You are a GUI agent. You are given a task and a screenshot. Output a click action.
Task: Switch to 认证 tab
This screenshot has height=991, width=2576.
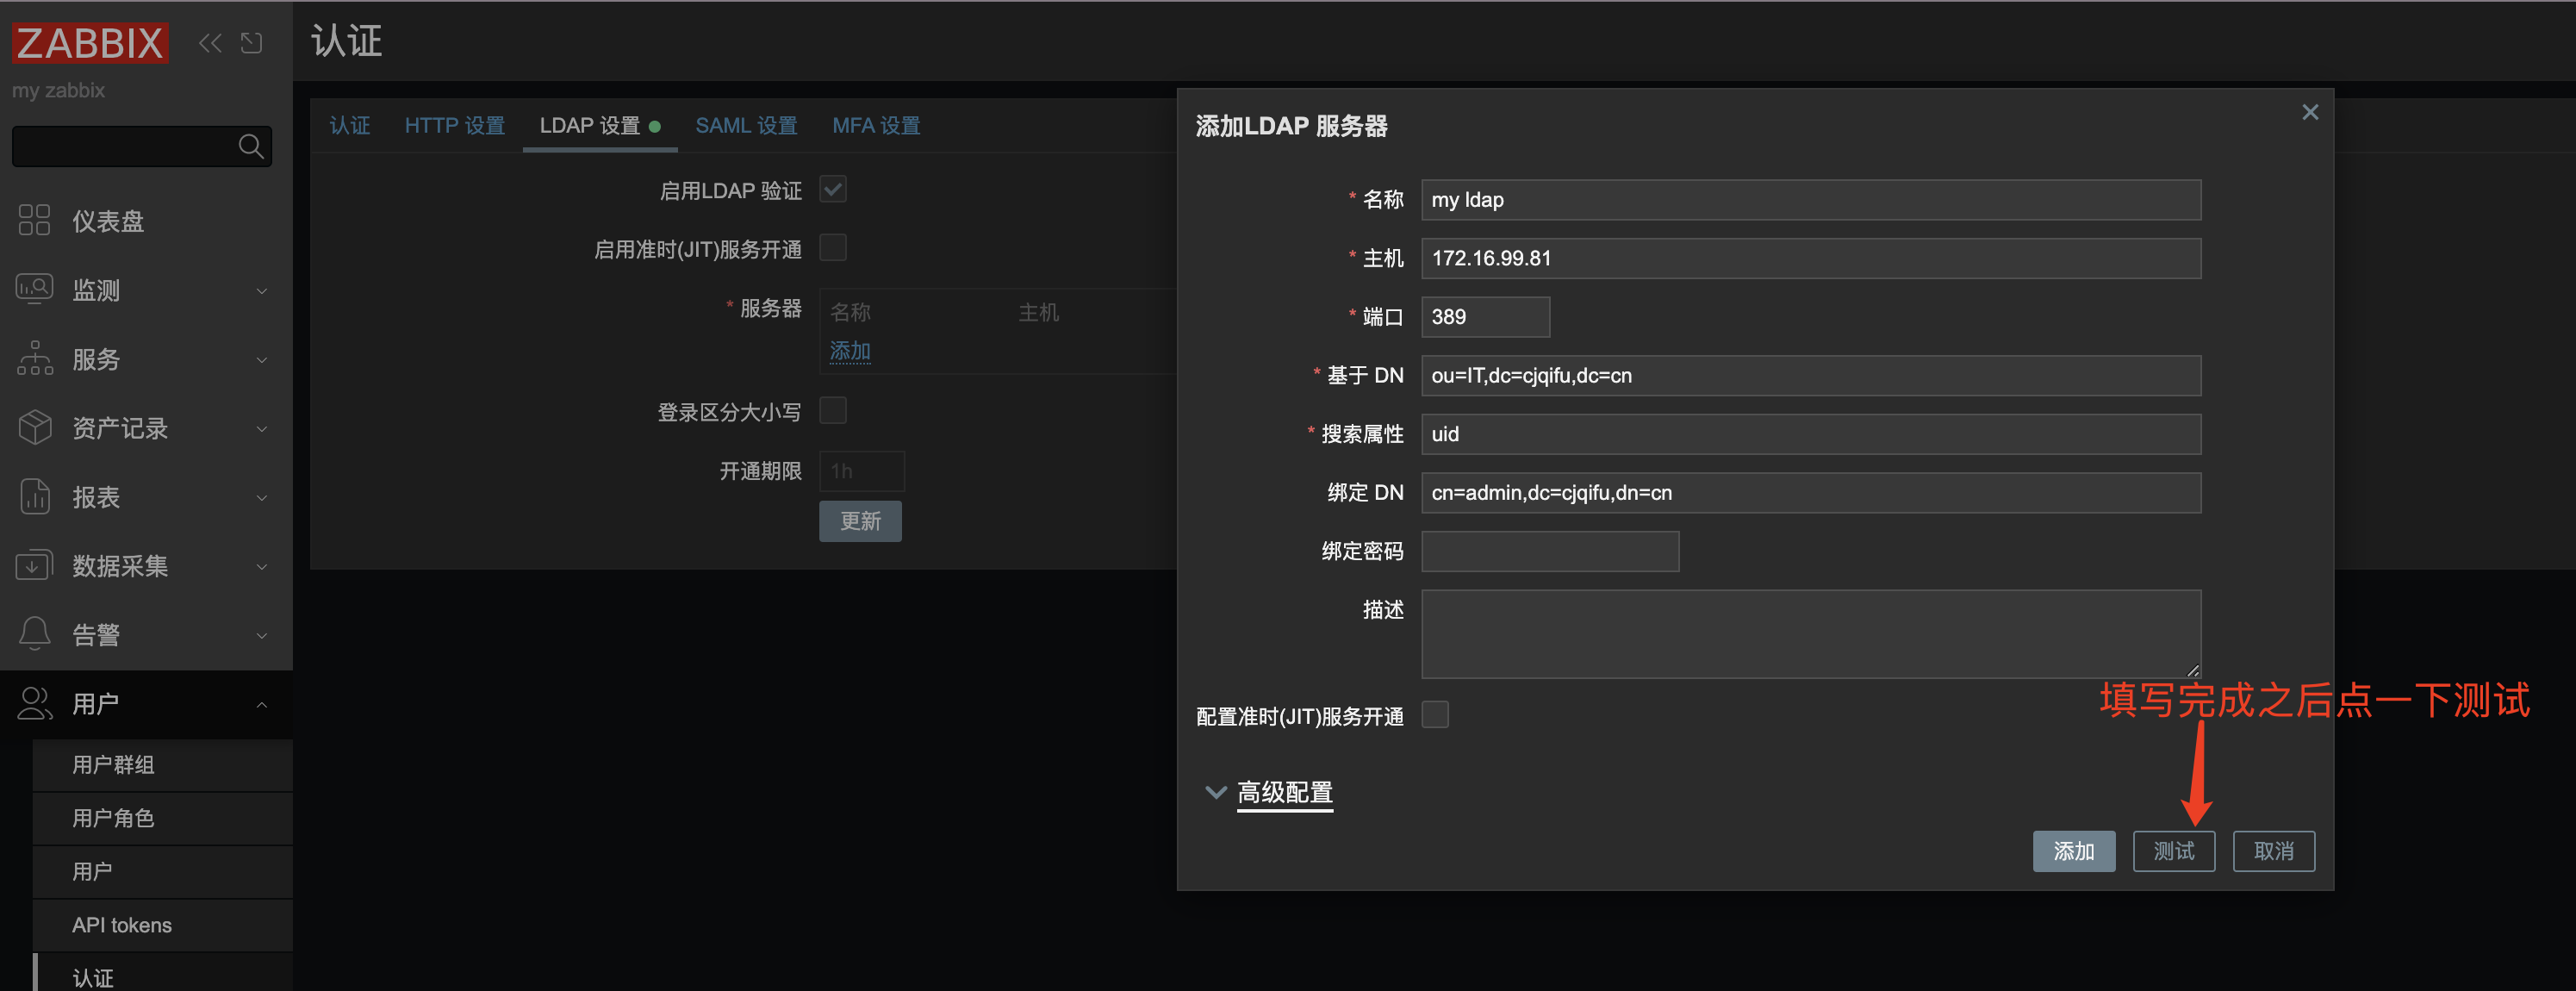tap(350, 126)
